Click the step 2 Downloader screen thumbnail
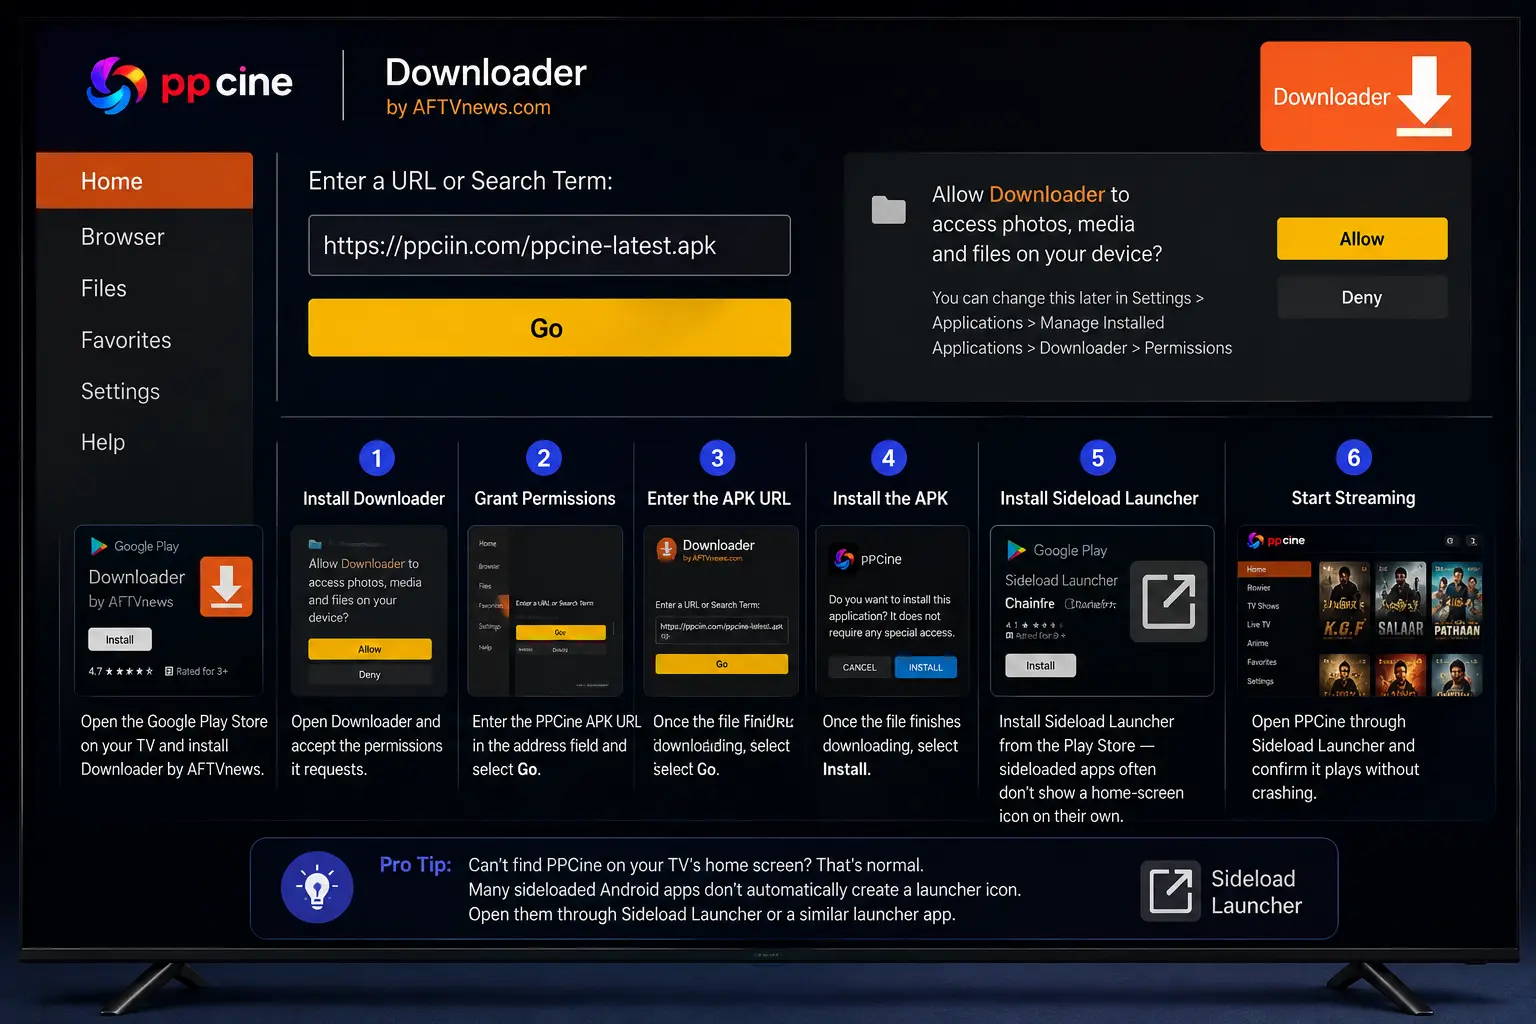 pyautogui.click(x=545, y=611)
